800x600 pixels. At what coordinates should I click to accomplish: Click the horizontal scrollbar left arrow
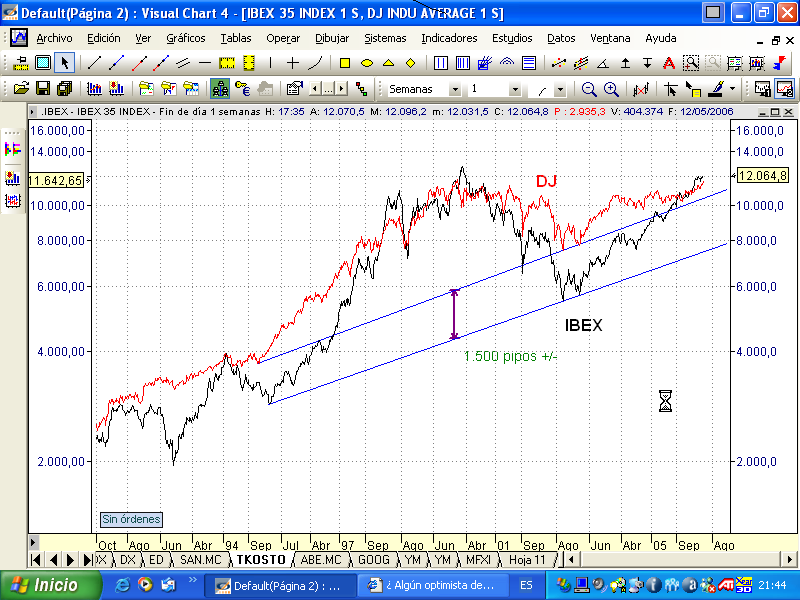click(x=571, y=560)
